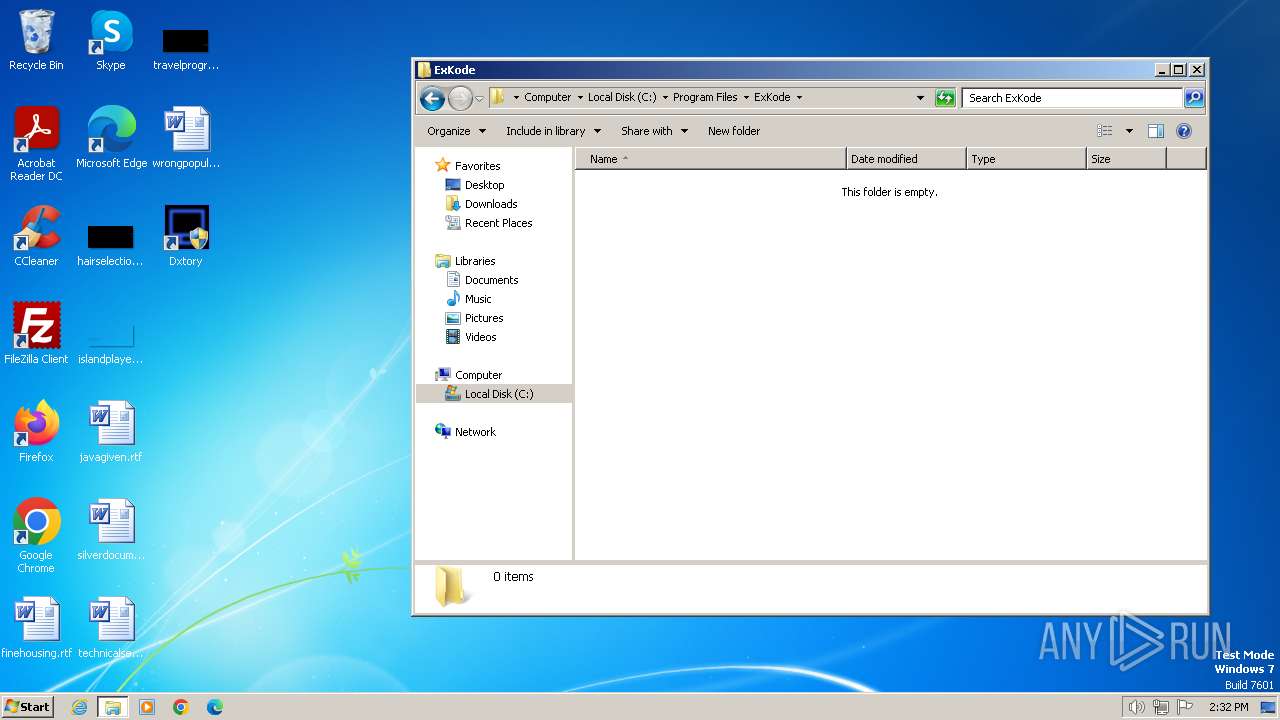Sort by the Type column header
Image resolution: width=1280 pixels, height=720 pixels.
[1026, 159]
